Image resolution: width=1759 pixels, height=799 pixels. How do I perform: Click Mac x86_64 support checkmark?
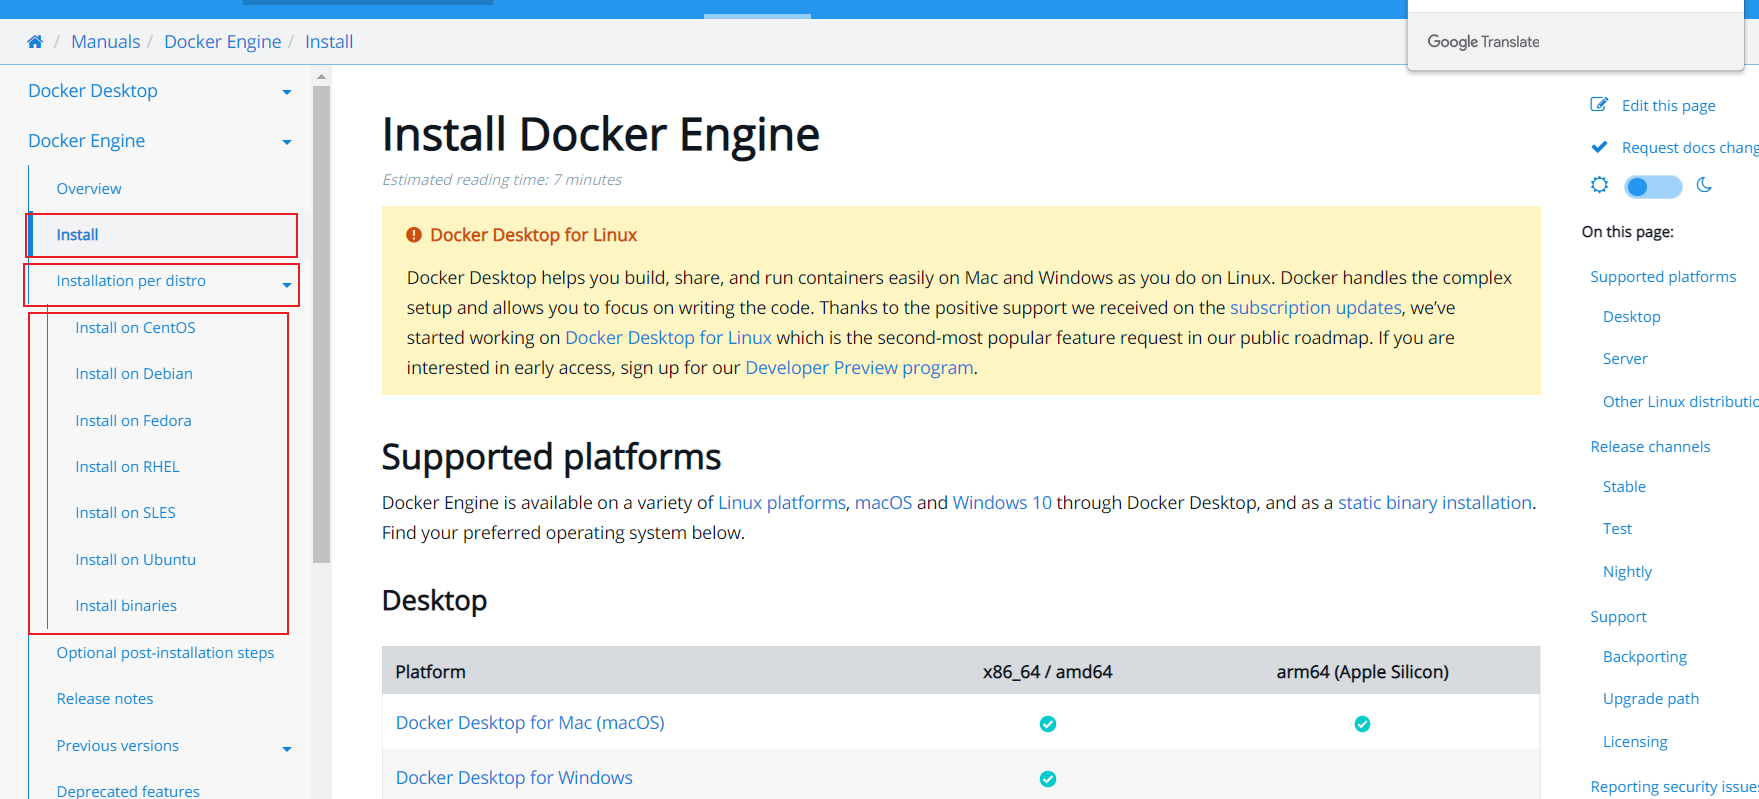coord(1048,724)
